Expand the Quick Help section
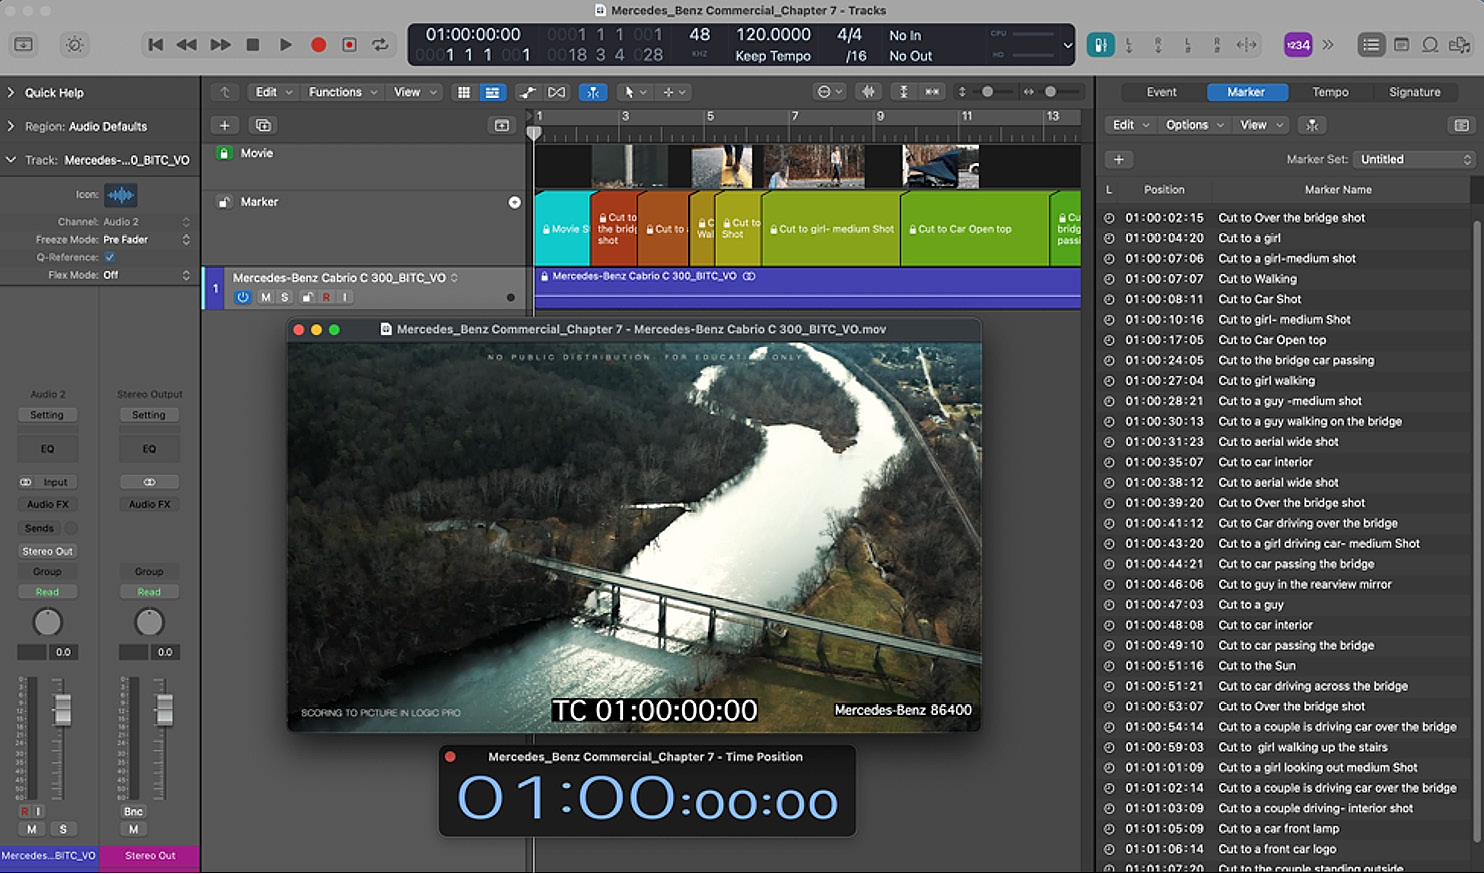This screenshot has height=874, width=1484. [10, 92]
